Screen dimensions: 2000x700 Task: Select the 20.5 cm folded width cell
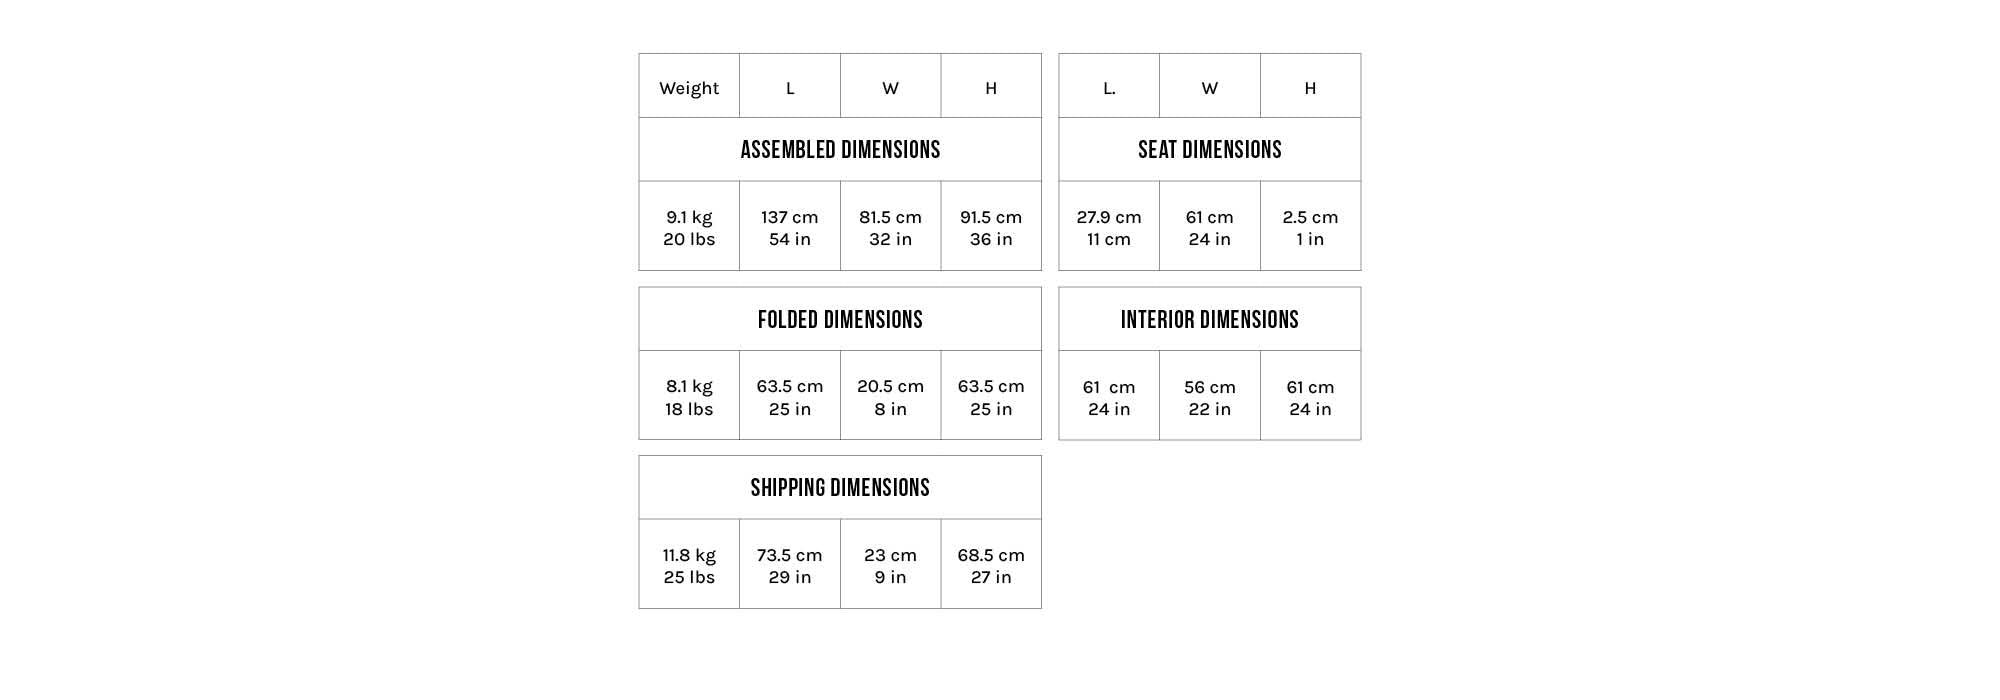pyautogui.click(x=890, y=397)
